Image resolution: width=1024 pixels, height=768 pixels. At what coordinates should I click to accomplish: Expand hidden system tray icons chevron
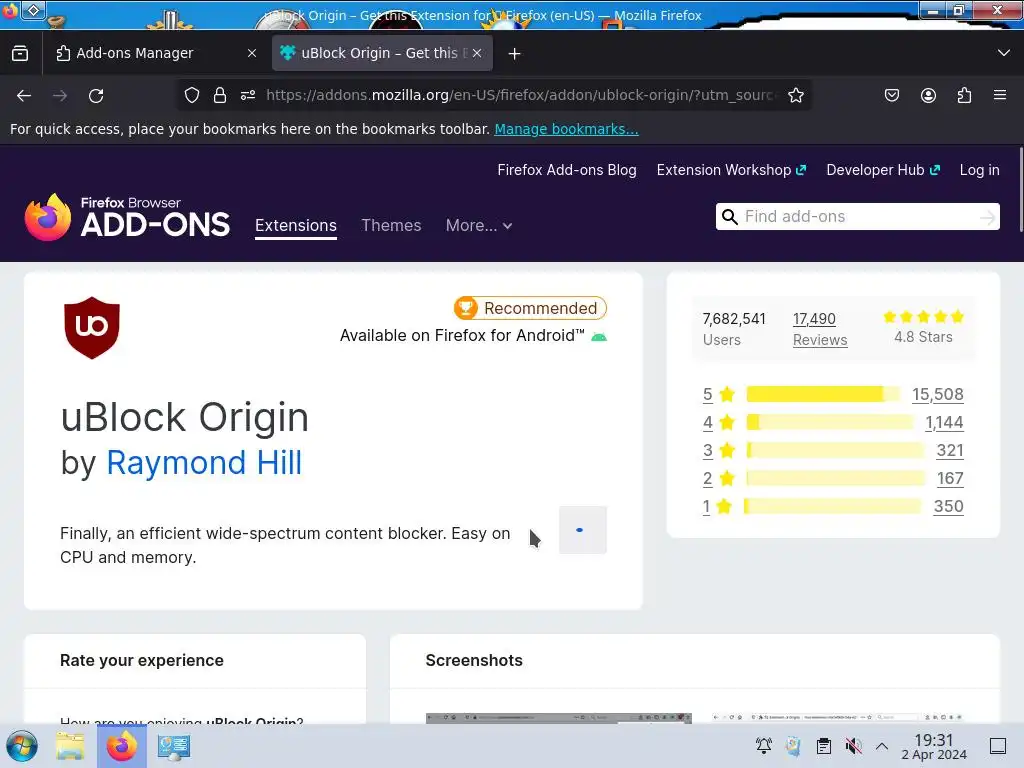click(x=882, y=746)
